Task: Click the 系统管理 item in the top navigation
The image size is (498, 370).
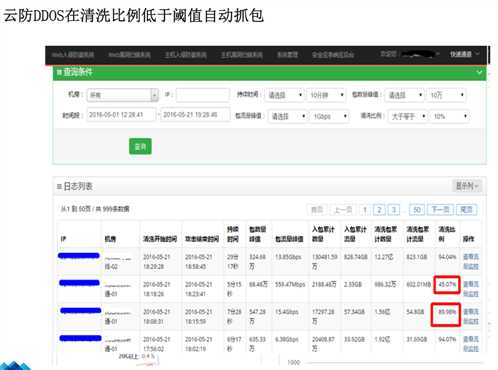Action: (288, 54)
